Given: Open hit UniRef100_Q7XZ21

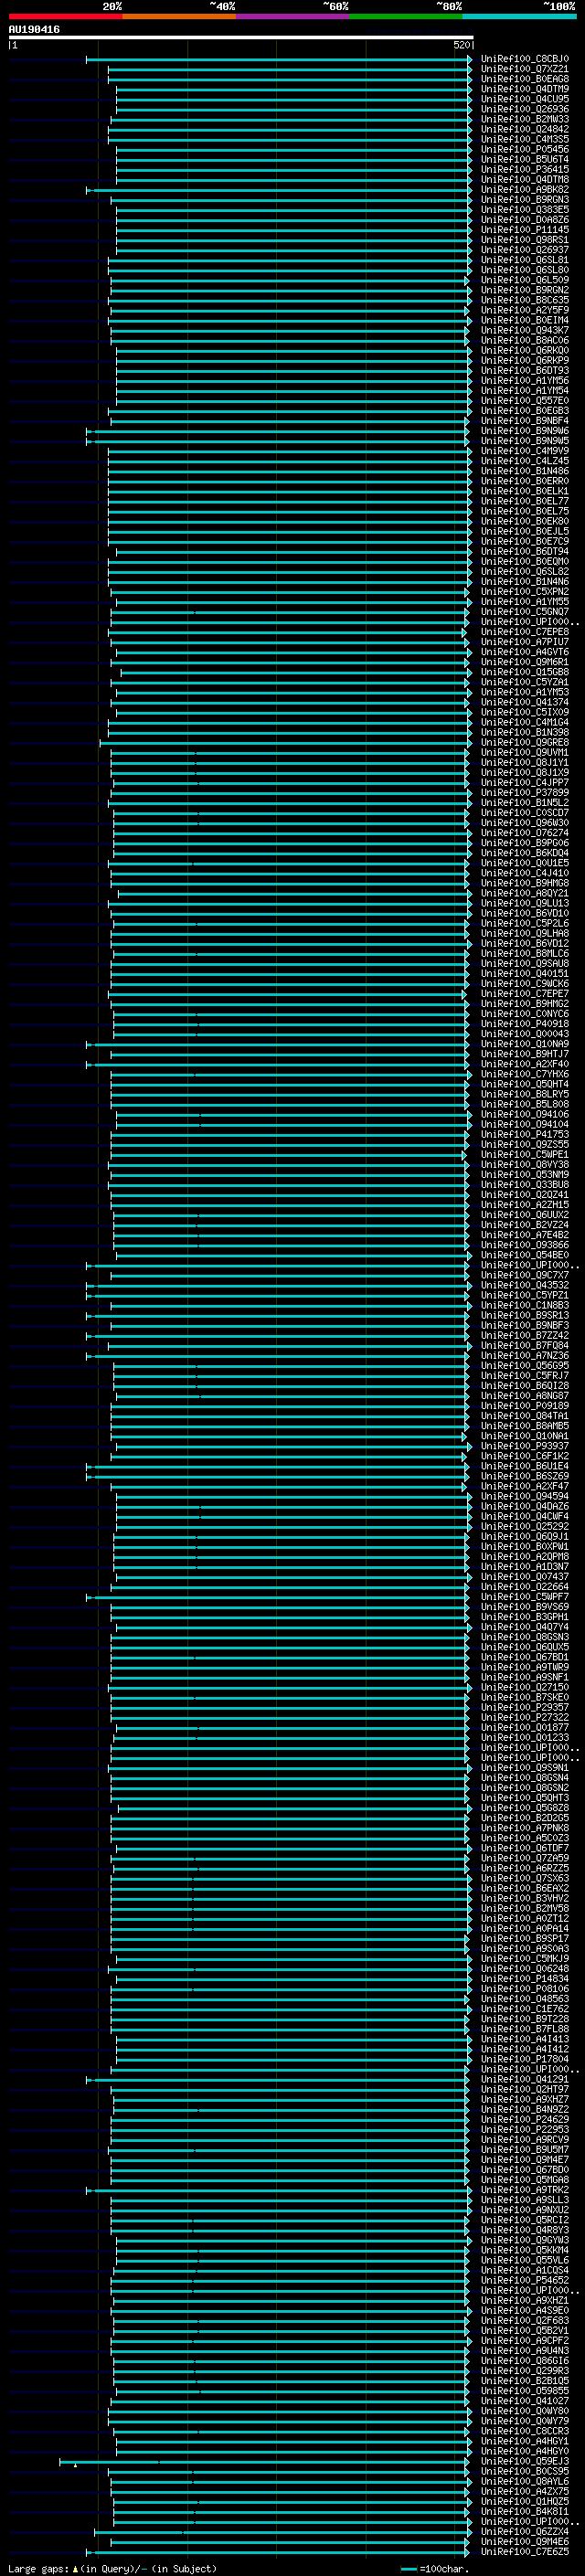Looking at the screenshot, I should tap(525, 69).
